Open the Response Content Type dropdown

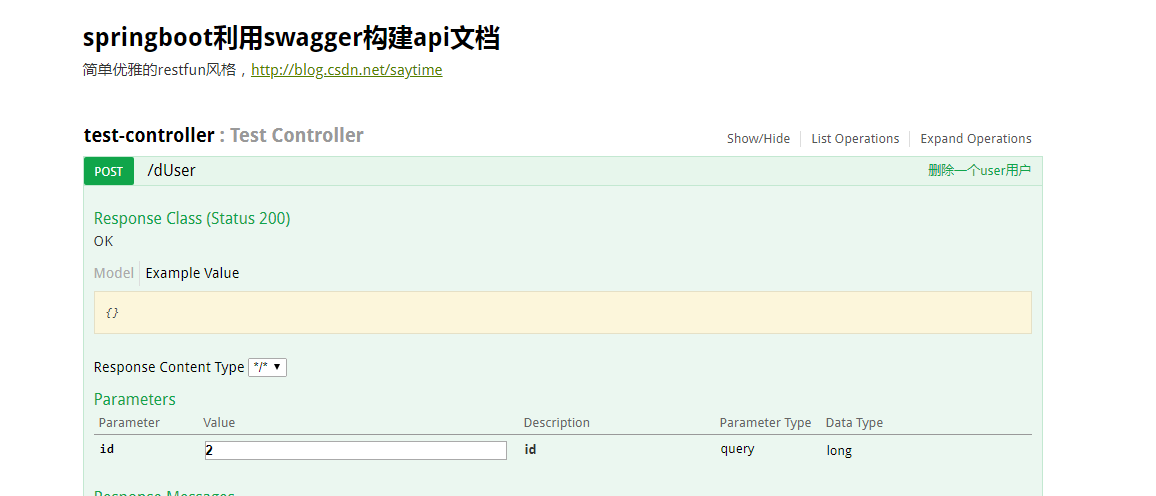[x=267, y=367]
